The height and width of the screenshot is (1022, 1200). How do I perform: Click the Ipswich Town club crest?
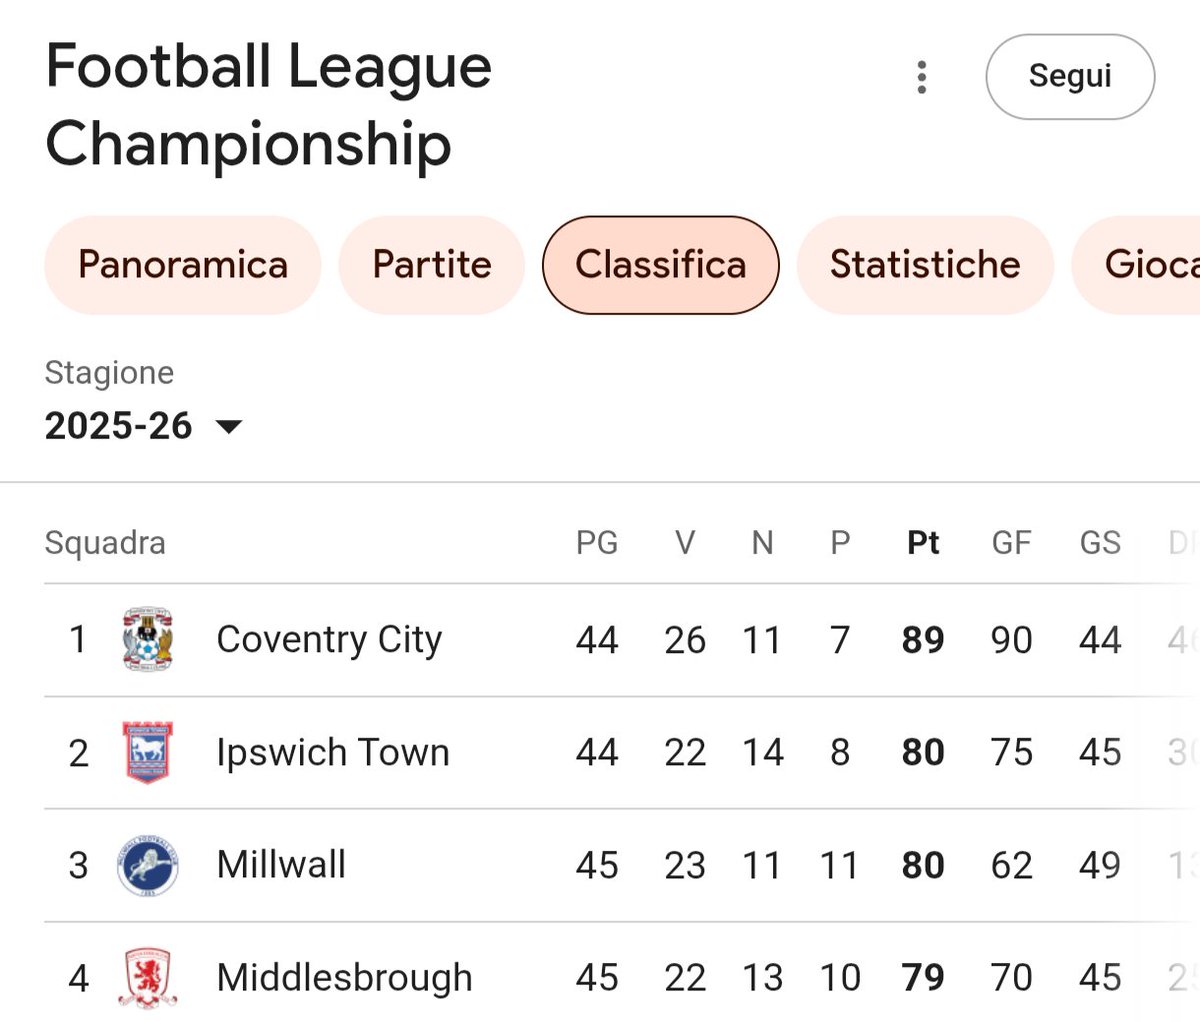[148, 752]
